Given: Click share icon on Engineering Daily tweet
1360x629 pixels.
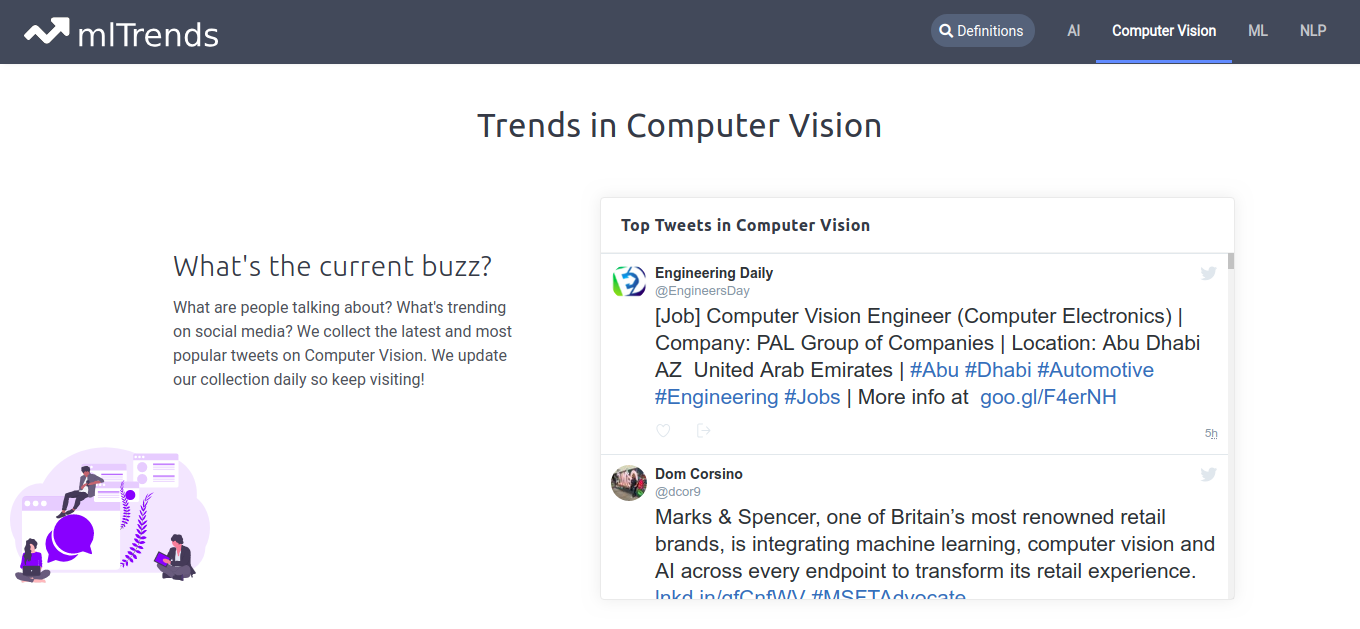Looking at the screenshot, I should point(703,431).
